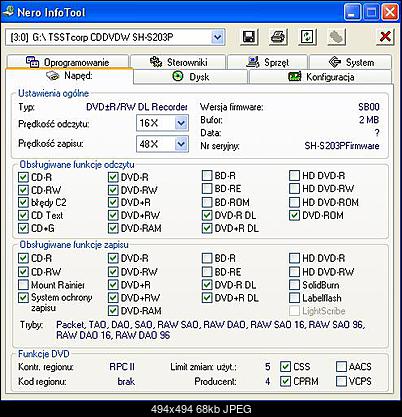Open the drive selection dropdown arrow
The image size is (402, 417).
[217, 37]
